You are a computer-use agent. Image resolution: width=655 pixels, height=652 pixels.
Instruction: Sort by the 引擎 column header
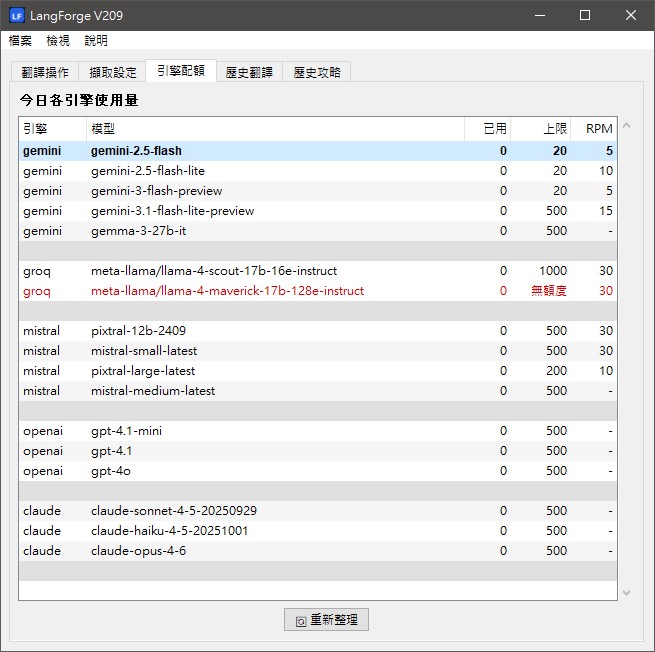tap(53, 129)
